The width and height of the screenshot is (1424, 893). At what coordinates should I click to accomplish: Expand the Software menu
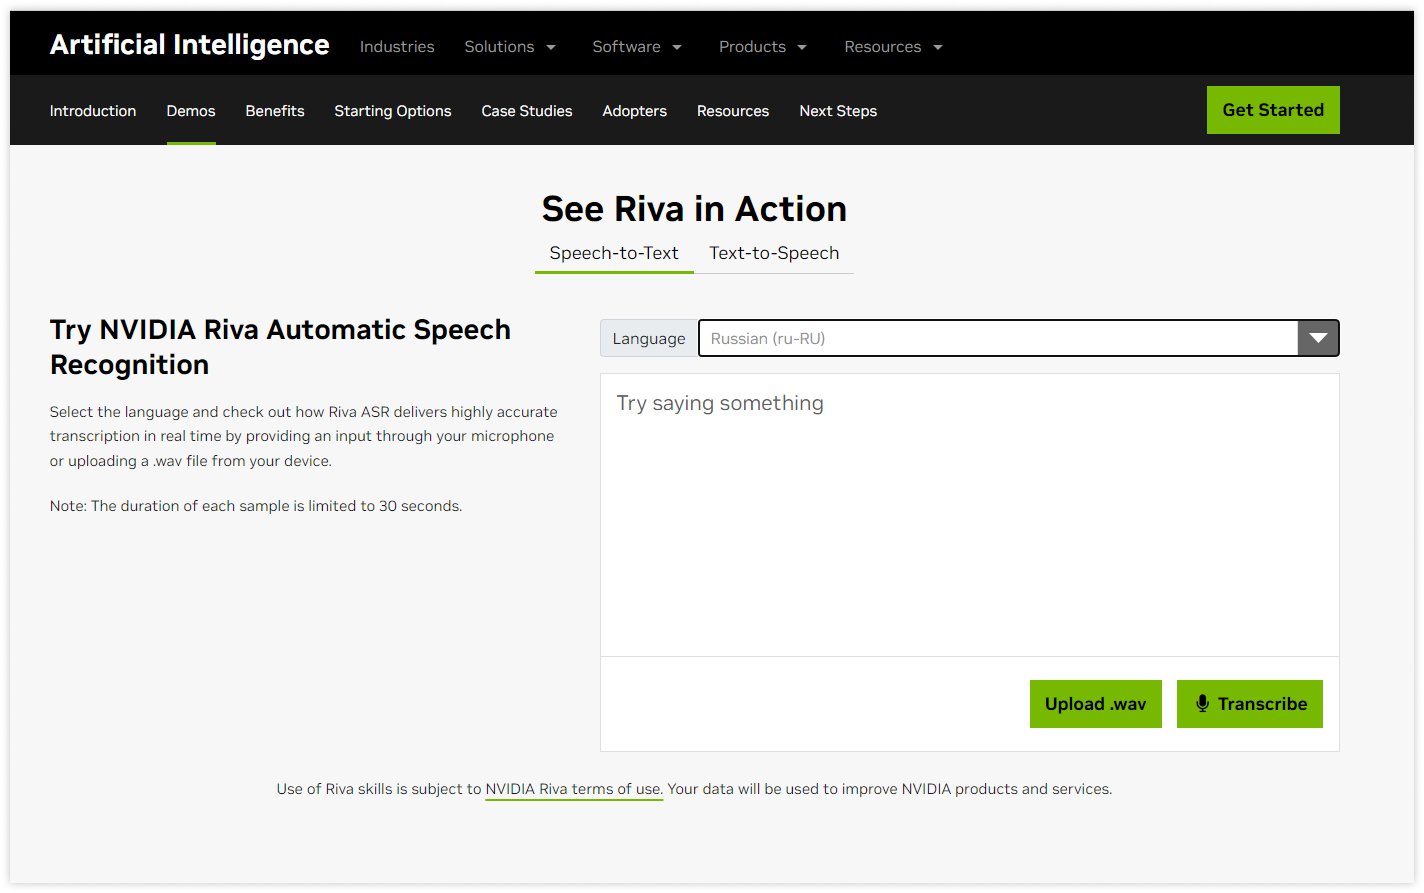637,47
